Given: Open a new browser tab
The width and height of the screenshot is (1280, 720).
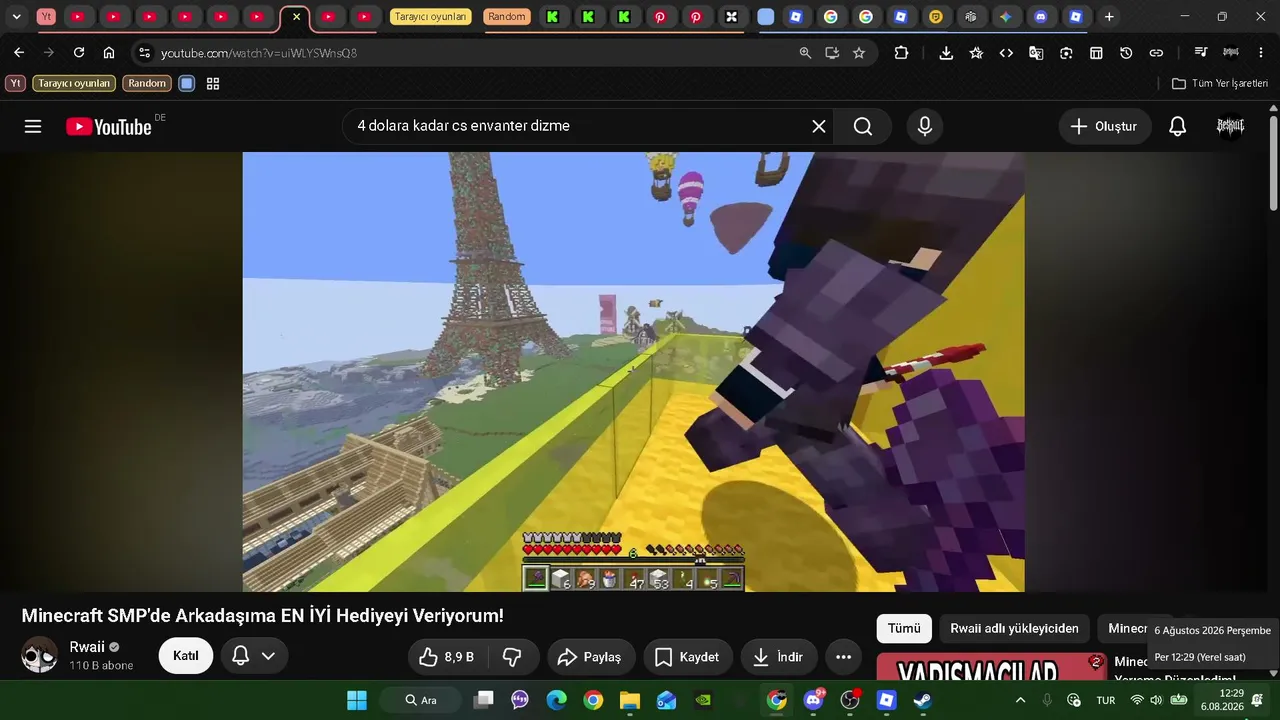Looking at the screenshot, I should click(x=1109, y=17).
